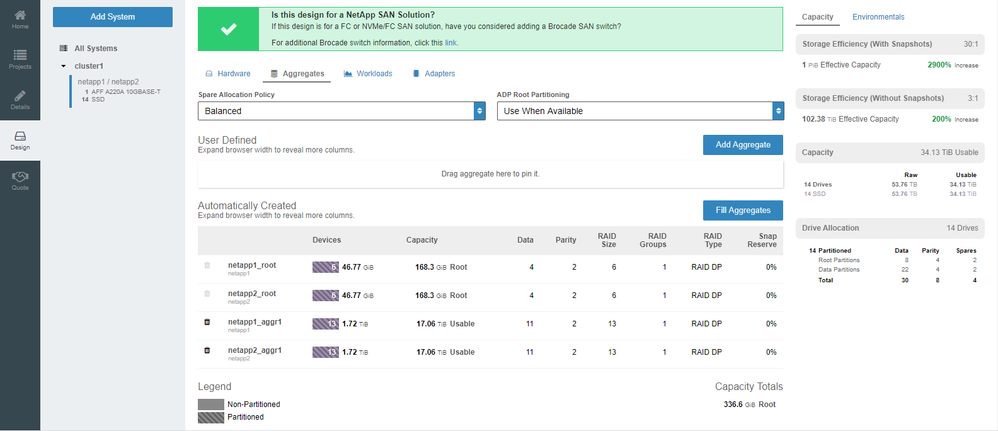Viewport: 998px width, 431px height.
Task: Click the Brocade switch information link
Action: click(x=451, y=43)
